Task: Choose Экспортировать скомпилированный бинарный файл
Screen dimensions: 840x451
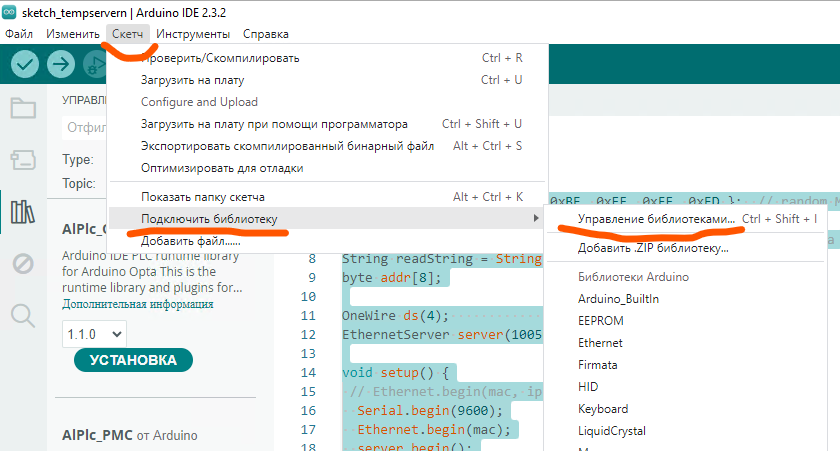Action: point(327,146)
